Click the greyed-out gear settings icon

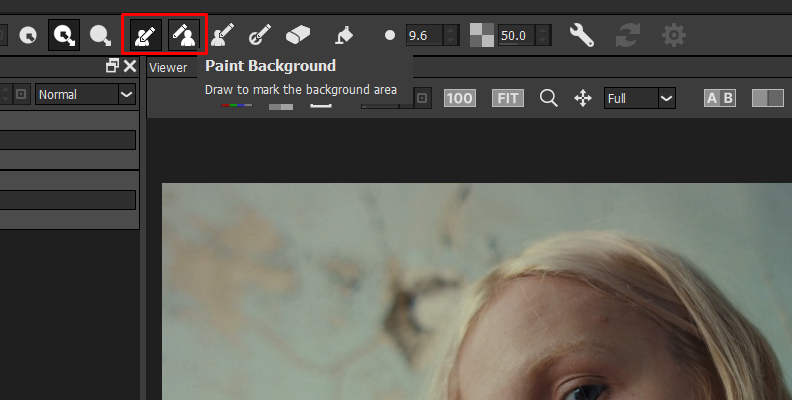tap(674, 35)
